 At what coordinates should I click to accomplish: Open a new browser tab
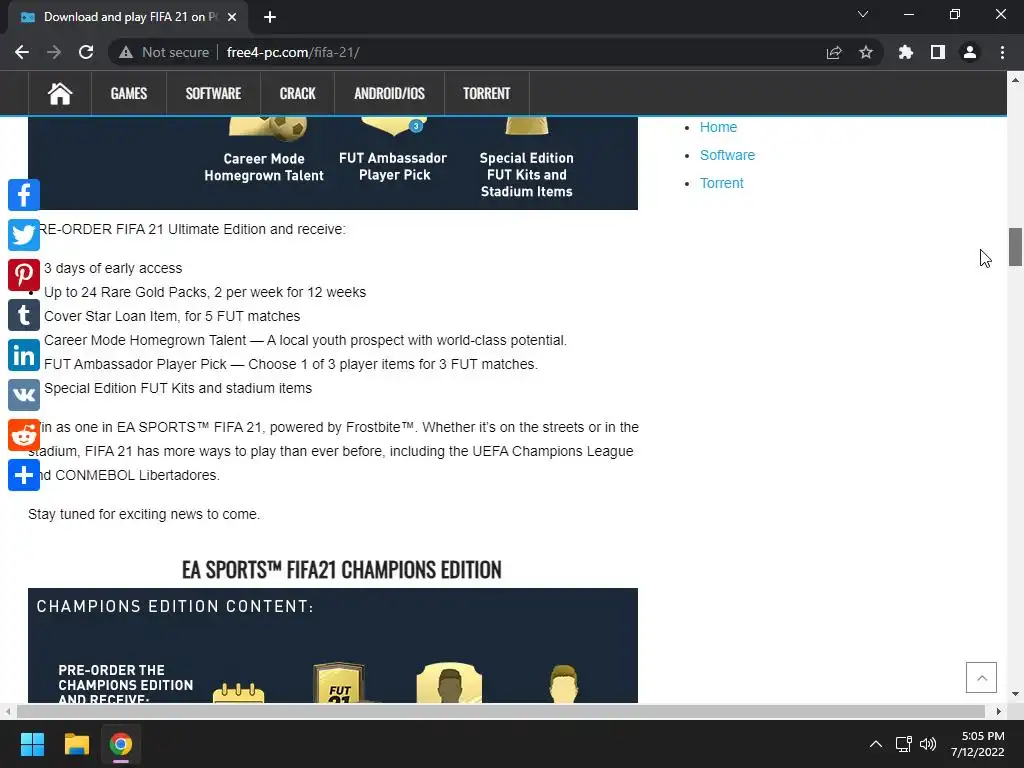(x=270, y=17)
